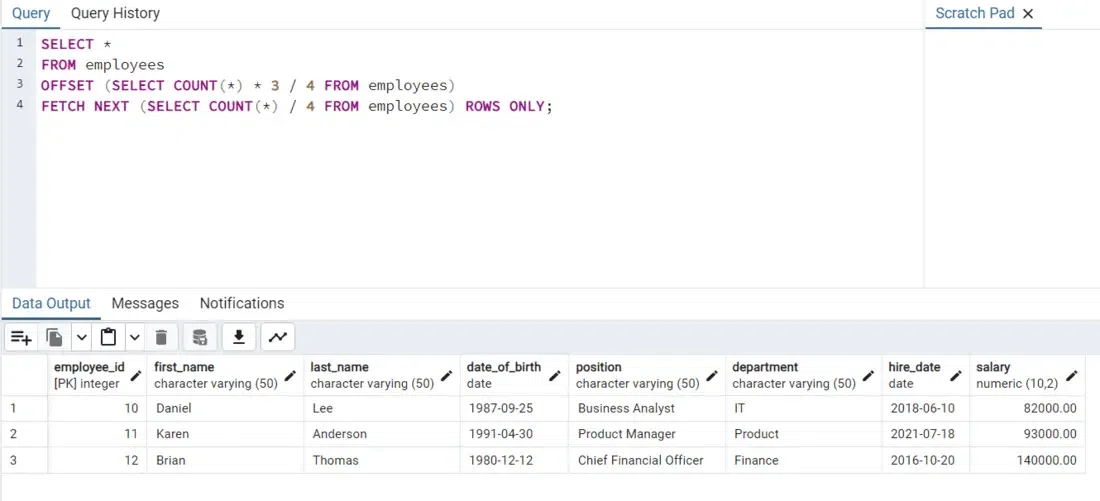Click the Save data changes icon

200,338
